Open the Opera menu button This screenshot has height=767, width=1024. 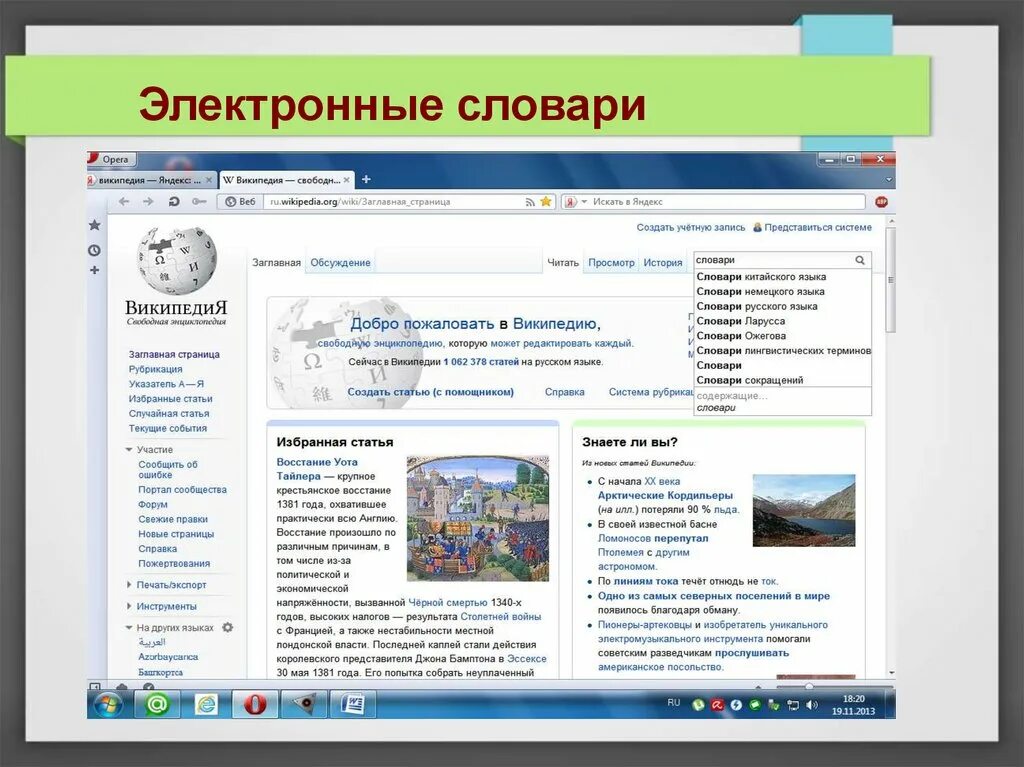click(111, 159)
